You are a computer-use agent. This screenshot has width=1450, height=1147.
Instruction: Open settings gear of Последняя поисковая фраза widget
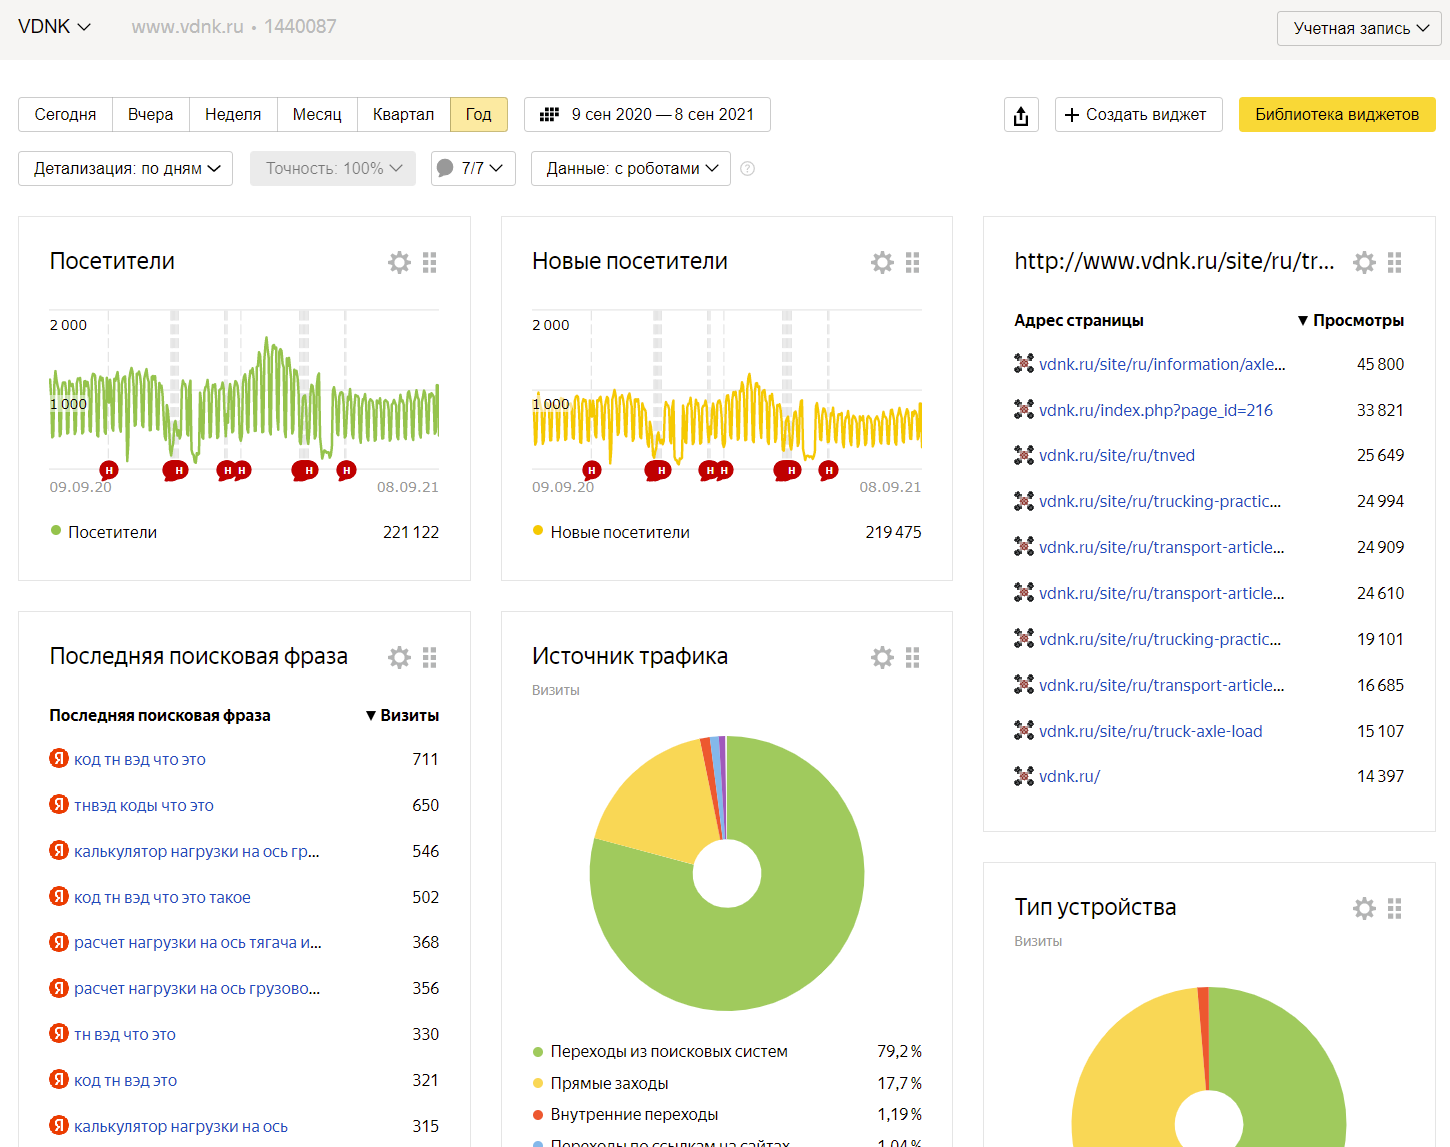[399, 657]
